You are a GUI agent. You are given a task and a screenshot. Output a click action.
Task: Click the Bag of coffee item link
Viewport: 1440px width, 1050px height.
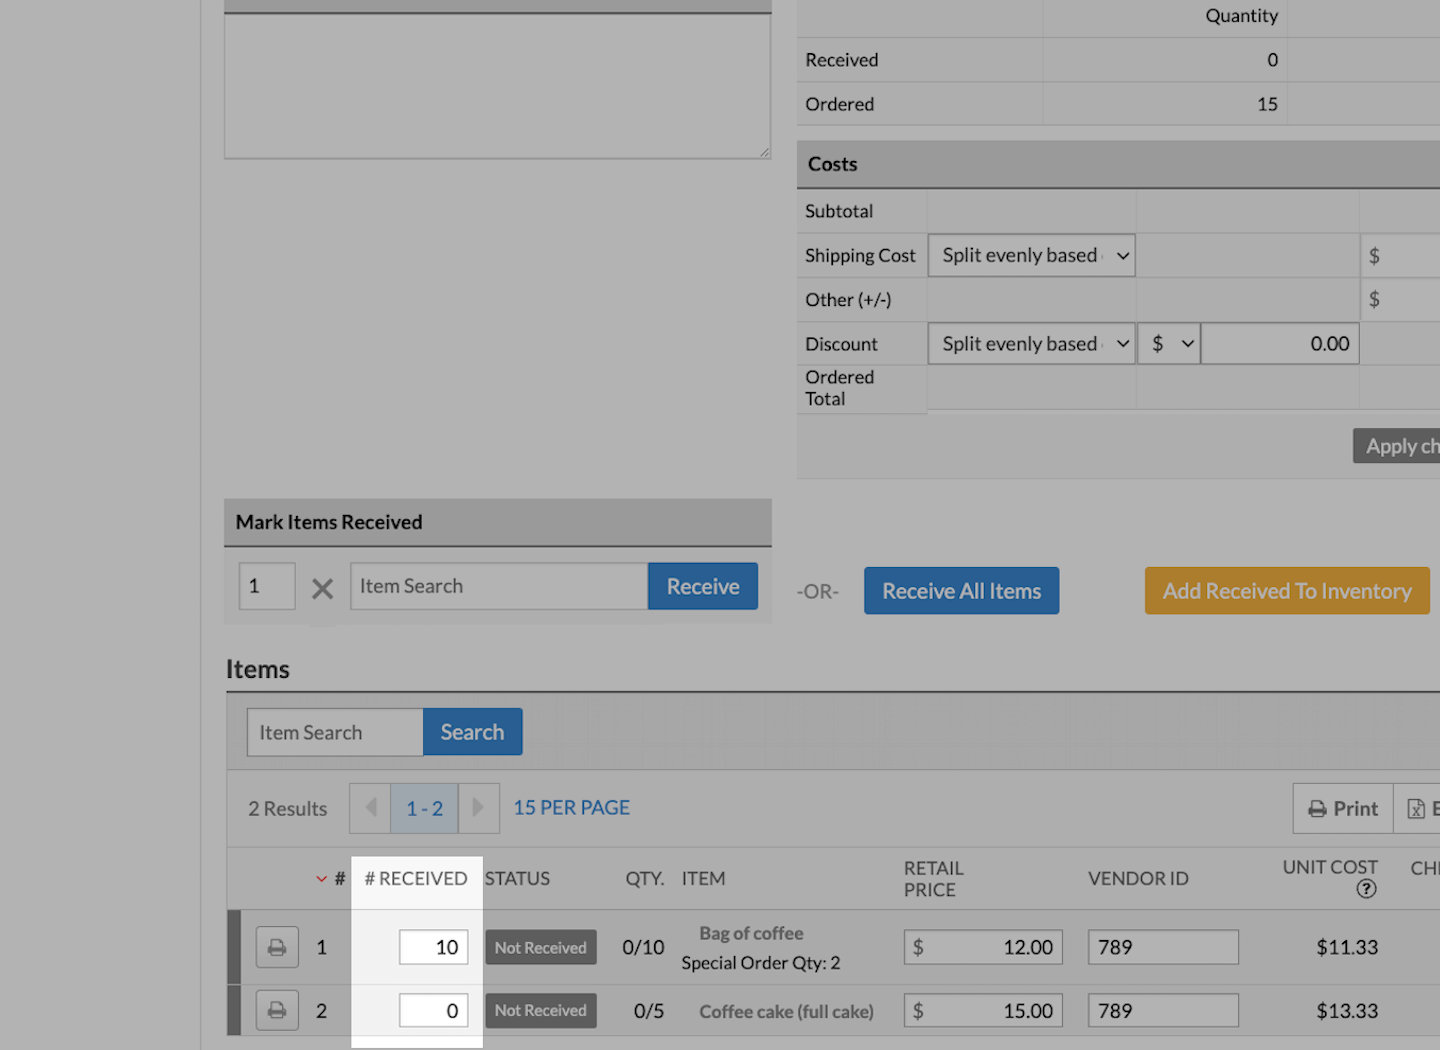(x=751, y=933)
